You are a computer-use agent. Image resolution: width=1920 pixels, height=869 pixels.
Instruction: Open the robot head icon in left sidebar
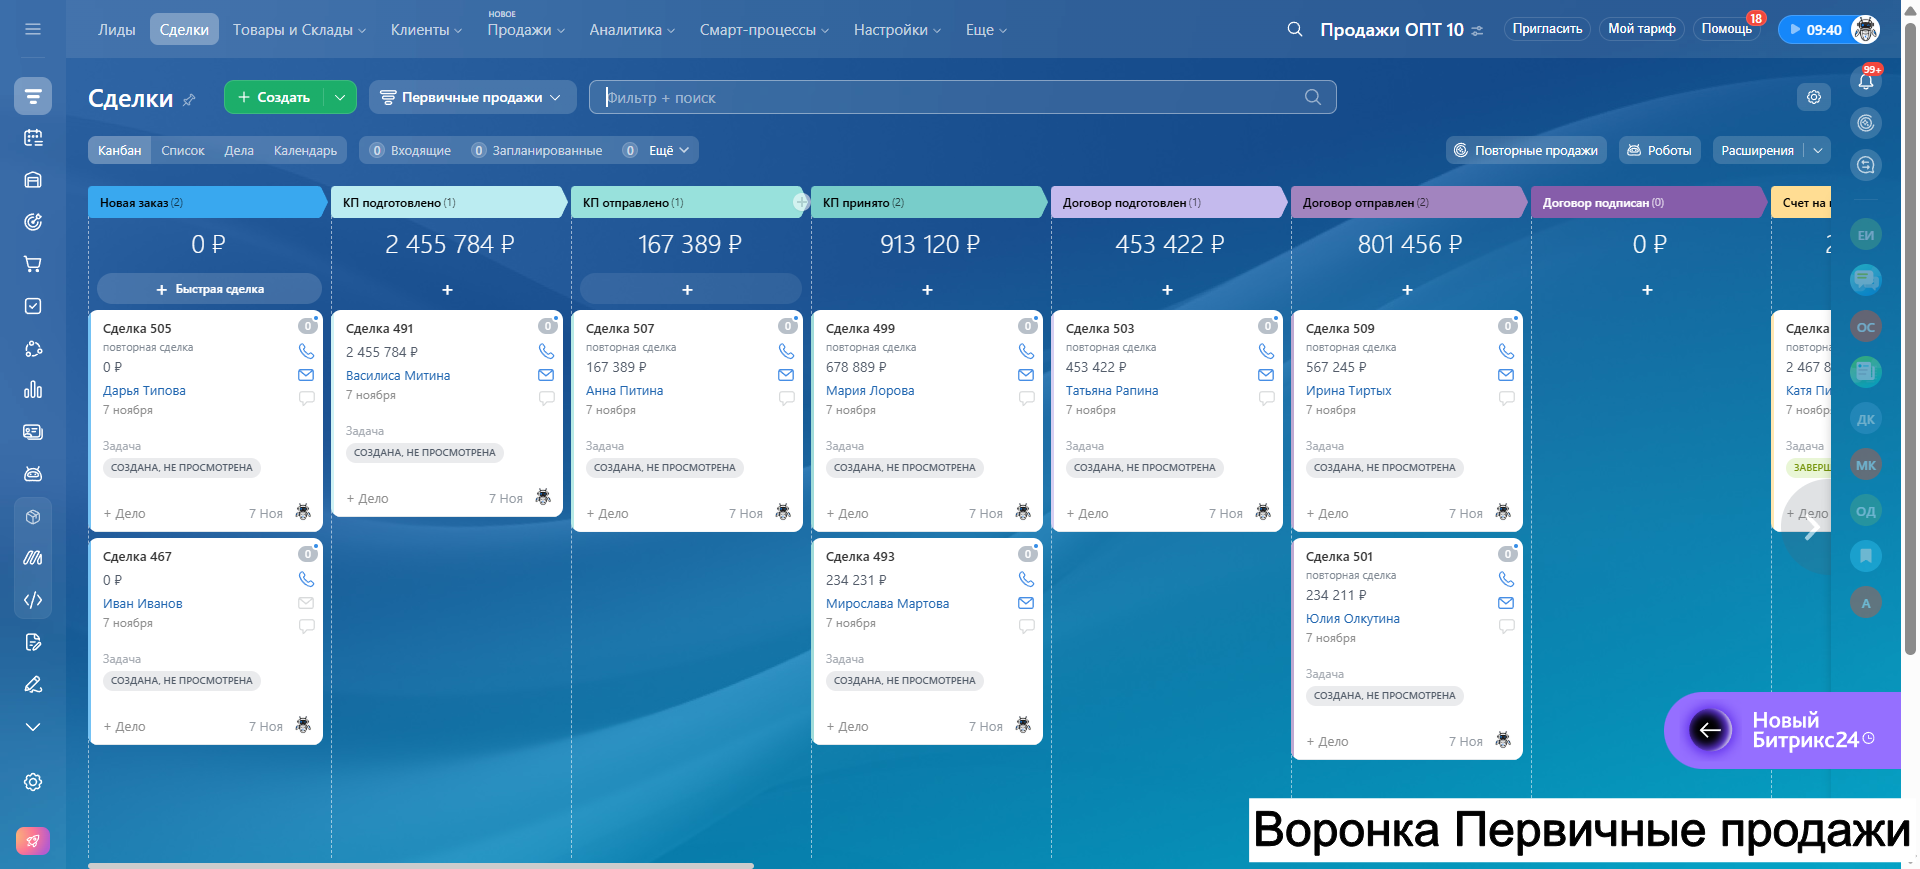pyautogui.click(x=33, y=474)
